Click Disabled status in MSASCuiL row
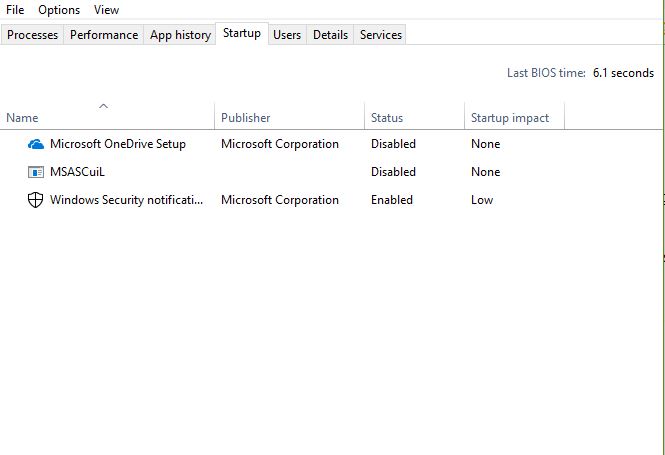665x455 pixels. [x=393, y=172]
